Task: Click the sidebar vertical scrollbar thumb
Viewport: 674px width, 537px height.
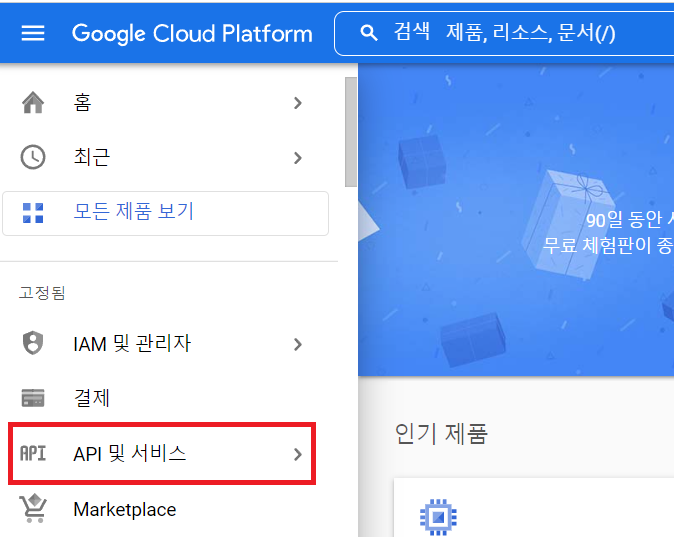Action: pyautogui.click(x=351, y=132)
